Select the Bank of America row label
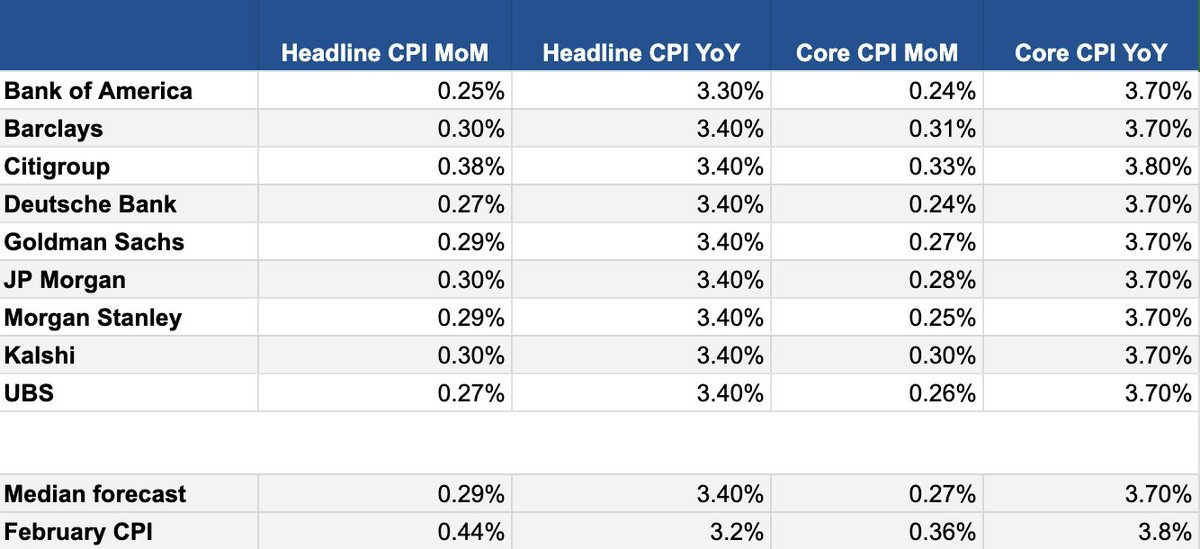Viewport: 1200px width, 549px height. [x=98, y=91]
